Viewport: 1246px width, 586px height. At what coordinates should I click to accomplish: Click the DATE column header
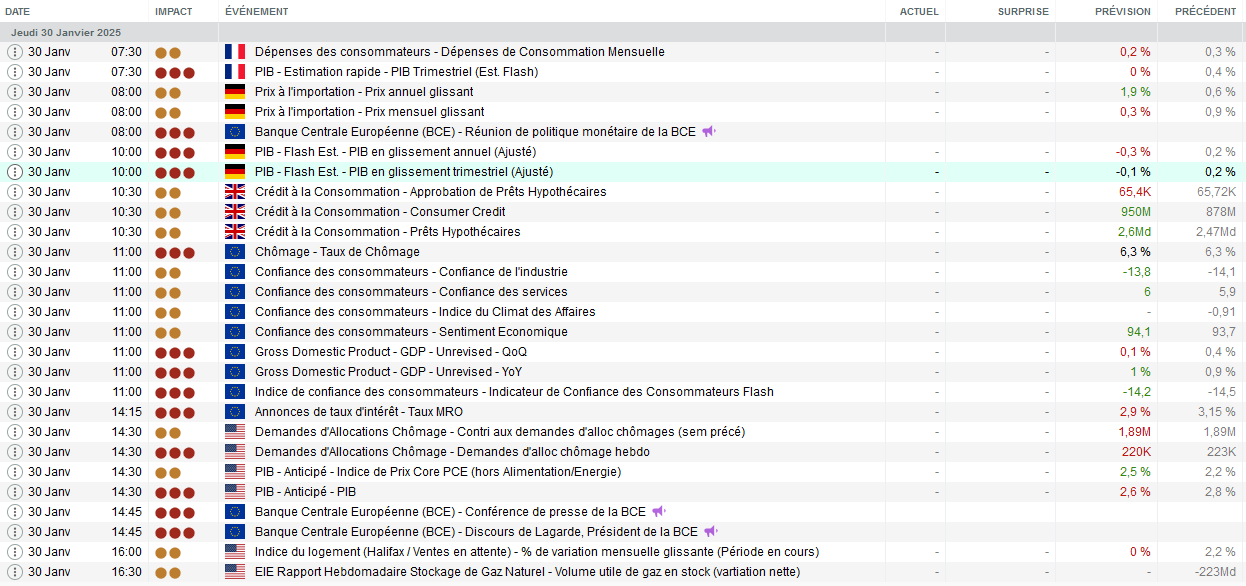click(18, 11)
